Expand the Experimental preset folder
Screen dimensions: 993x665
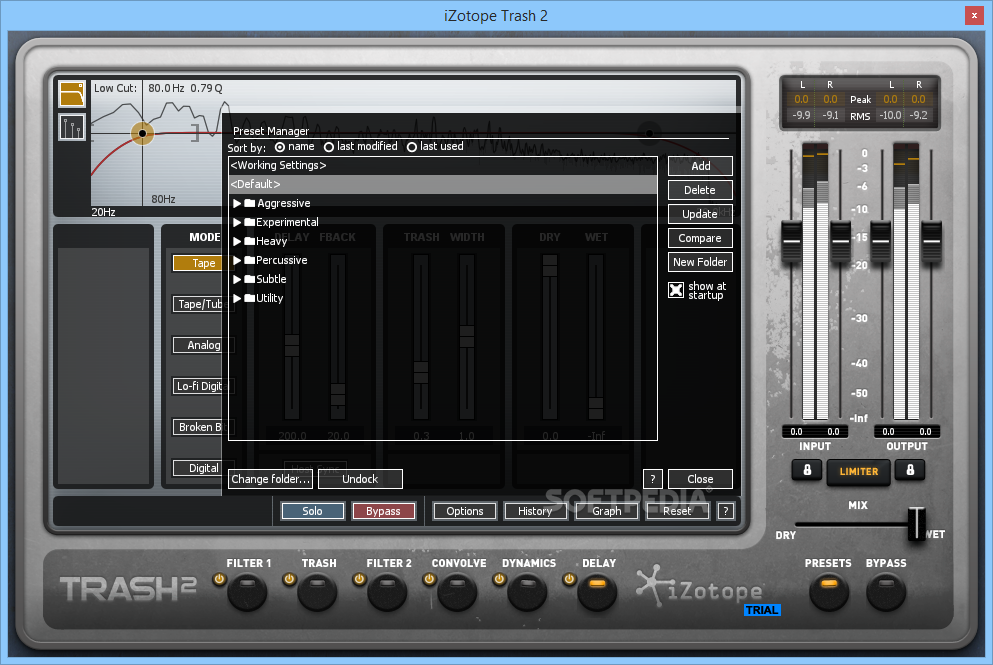point(237,222)
